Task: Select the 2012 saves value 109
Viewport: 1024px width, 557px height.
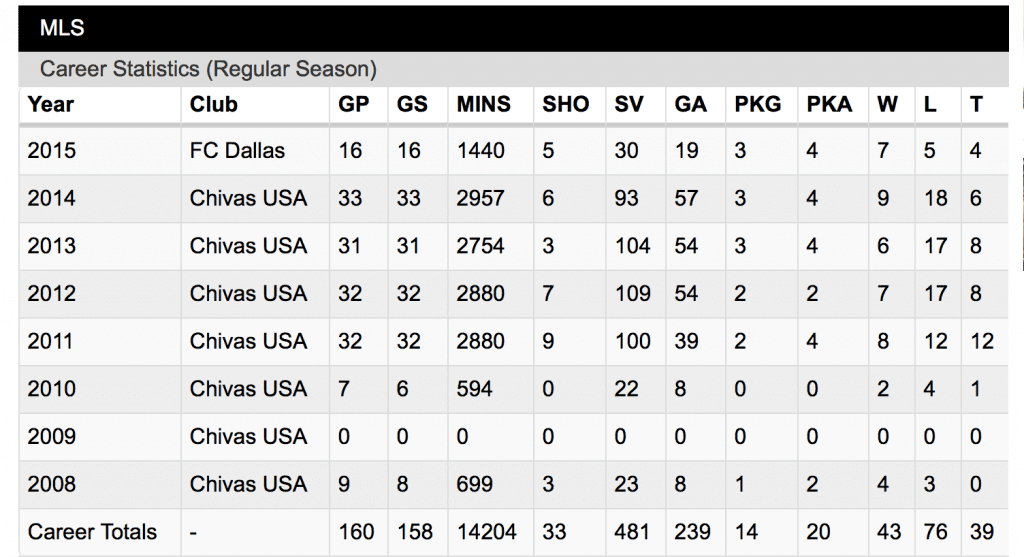Action: pyautogui.click(x=632, y=294)
